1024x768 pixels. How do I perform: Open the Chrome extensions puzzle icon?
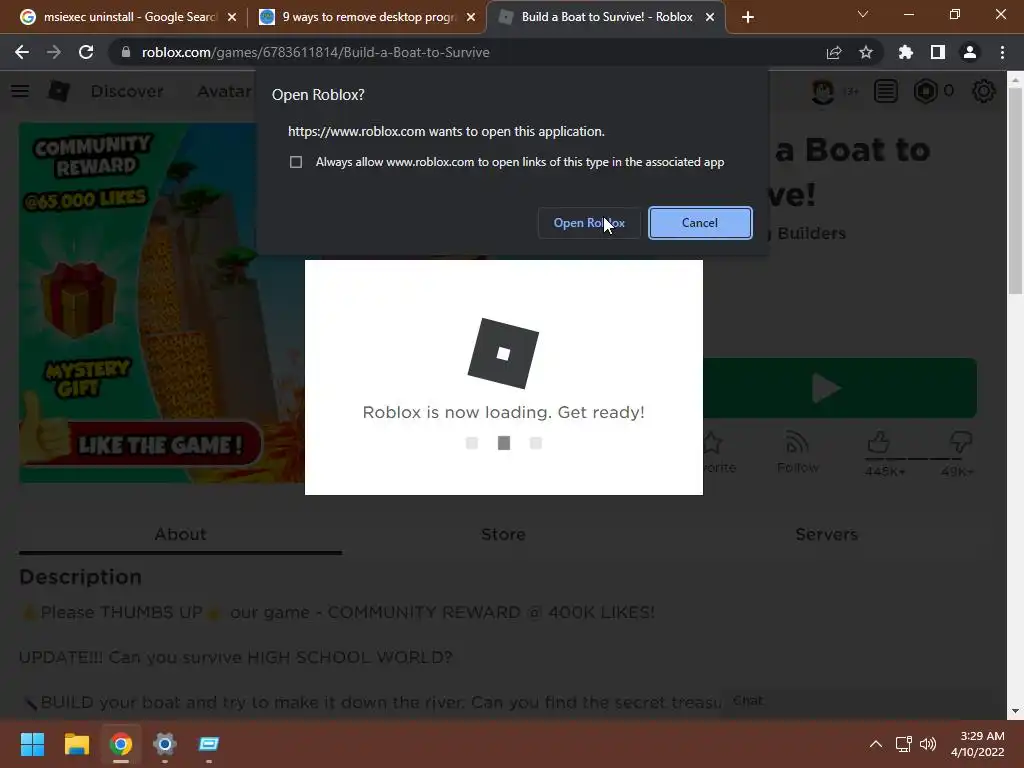(906, 52)
